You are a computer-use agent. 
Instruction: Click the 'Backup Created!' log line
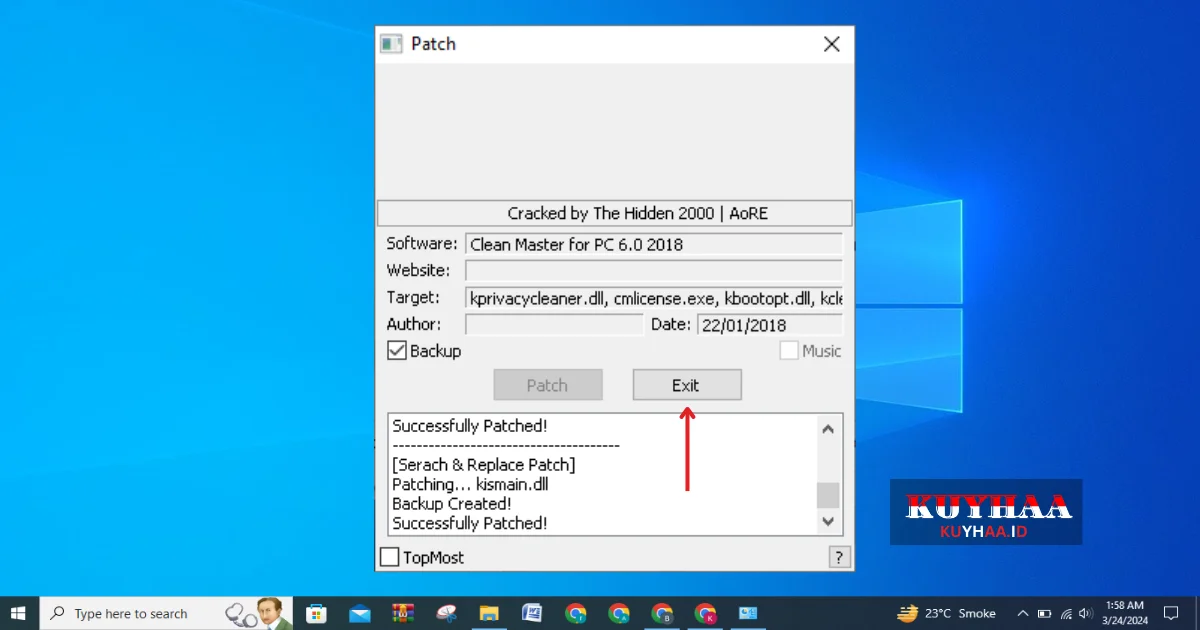click(x=452, y=504)
